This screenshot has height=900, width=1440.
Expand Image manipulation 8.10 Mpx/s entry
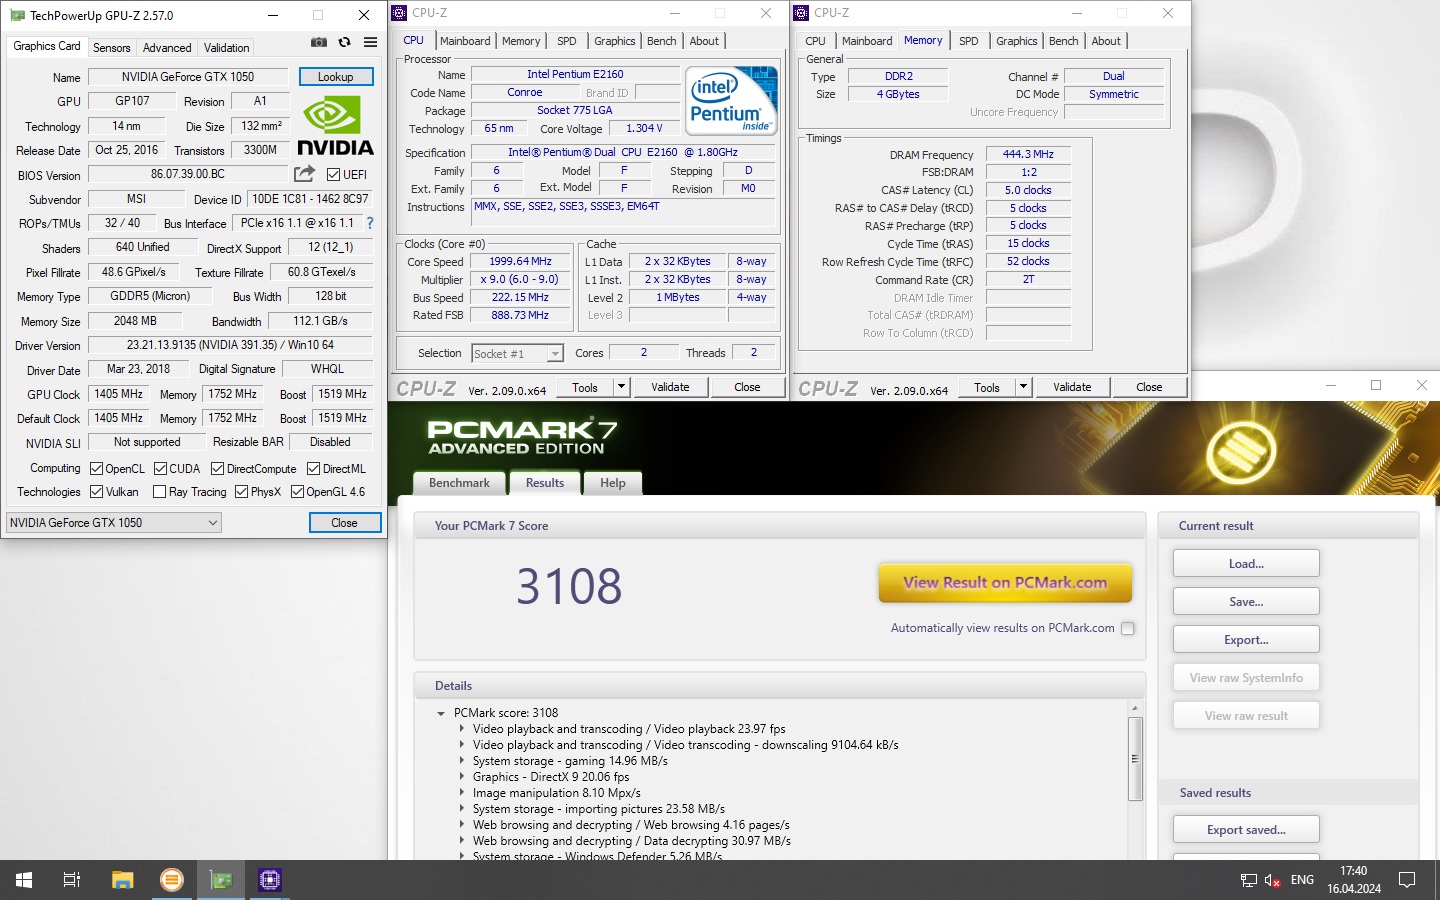tap(461, 793)
